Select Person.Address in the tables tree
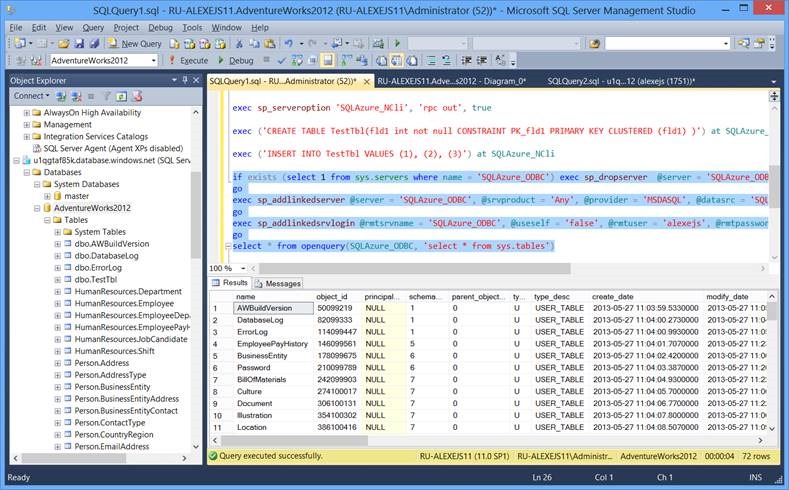 pyautogui.click(x=102, y=363)
